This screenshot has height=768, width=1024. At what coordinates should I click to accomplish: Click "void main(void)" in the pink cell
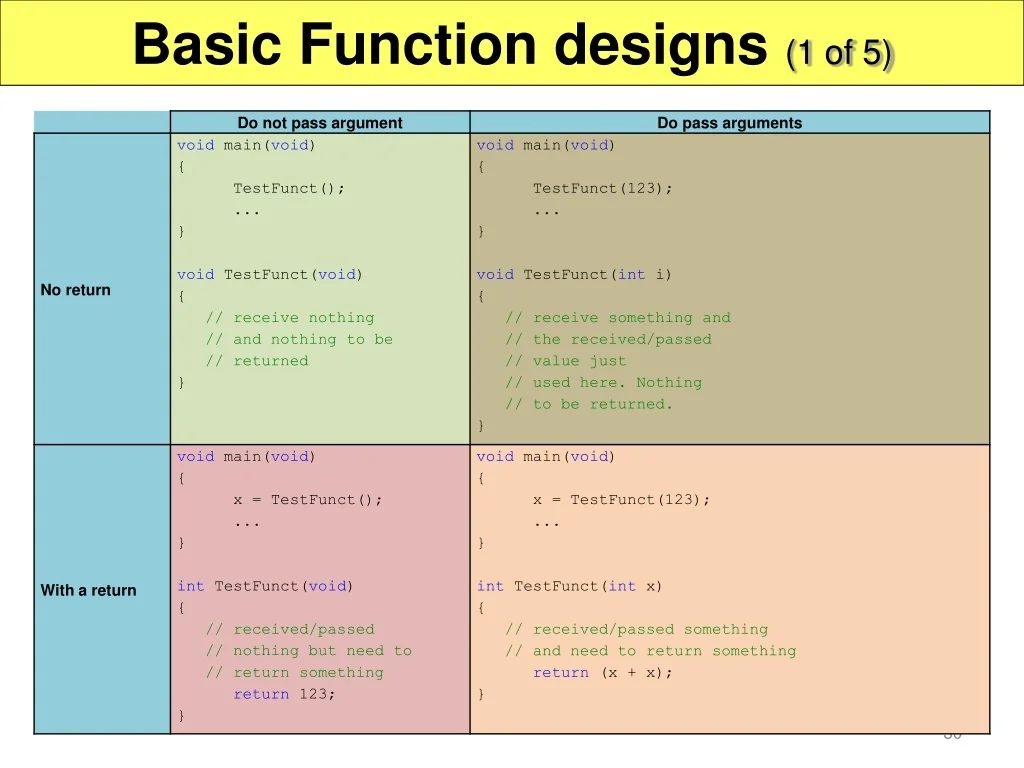[246, 456]
